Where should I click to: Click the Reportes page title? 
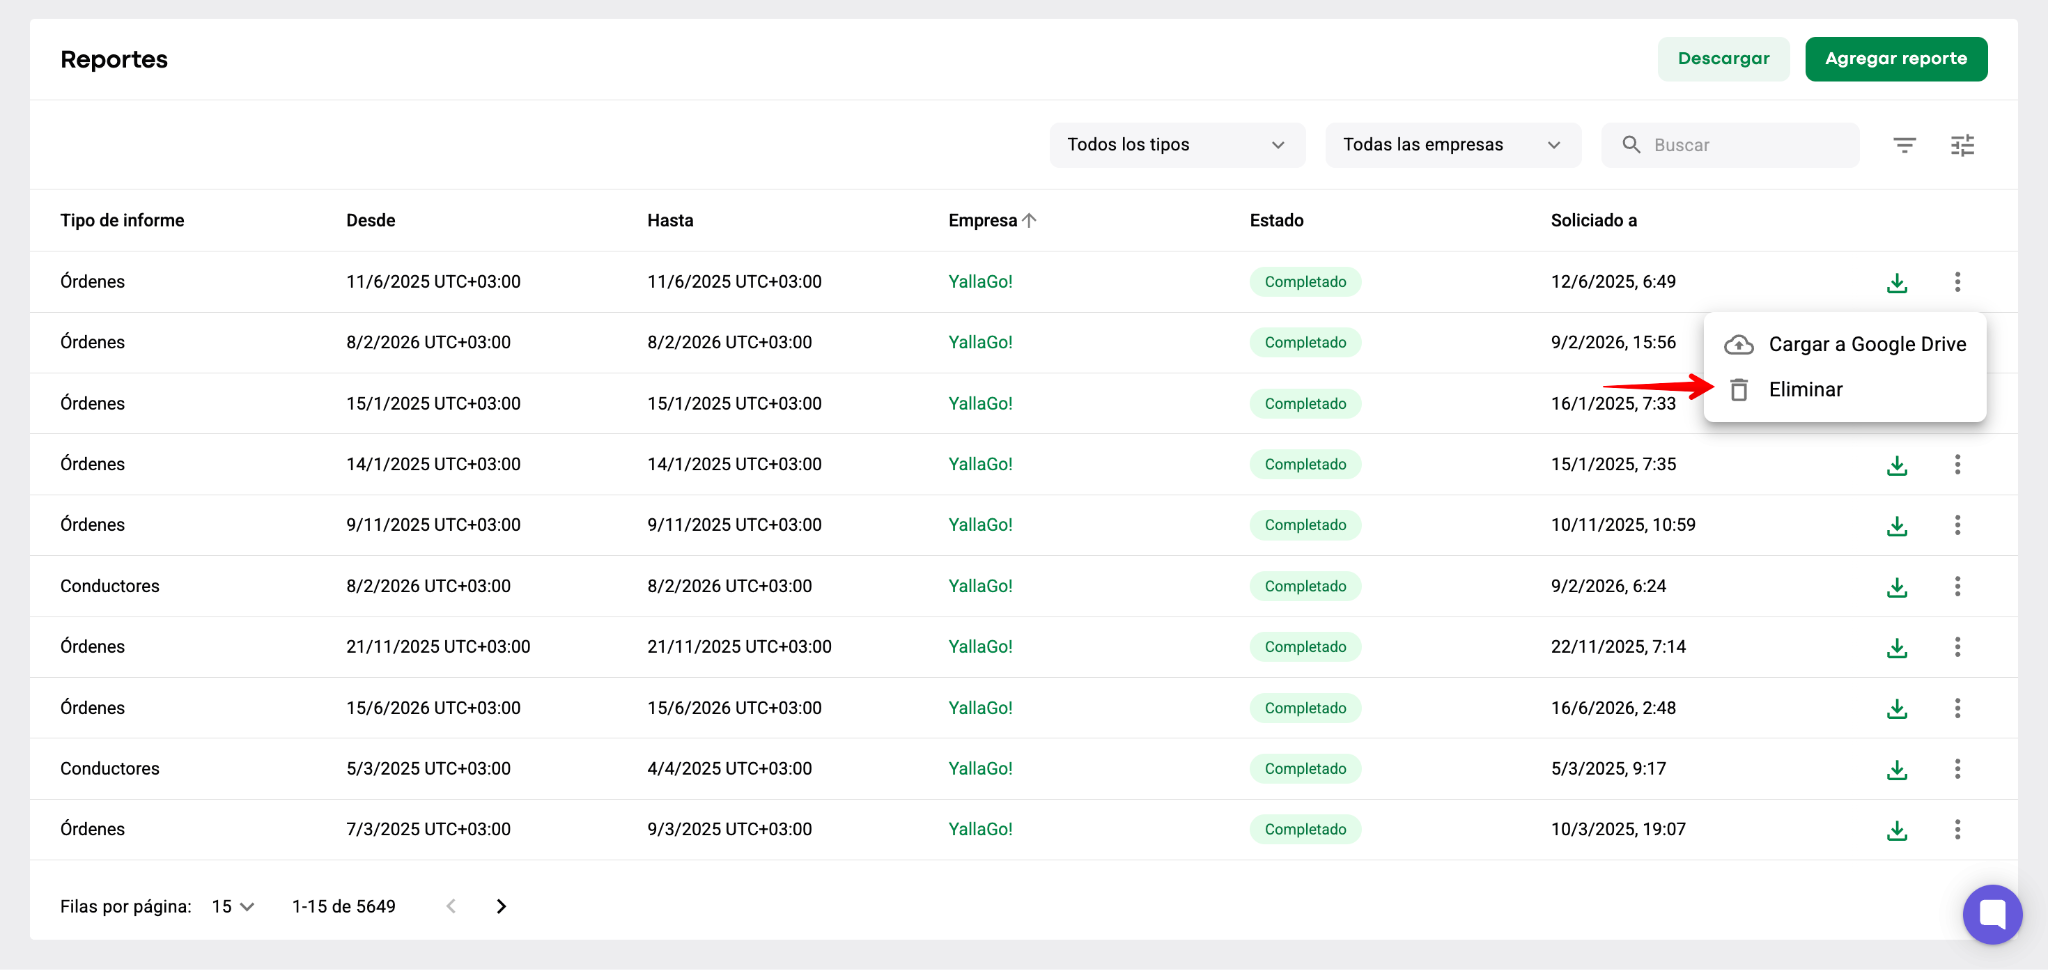point(114,59)
